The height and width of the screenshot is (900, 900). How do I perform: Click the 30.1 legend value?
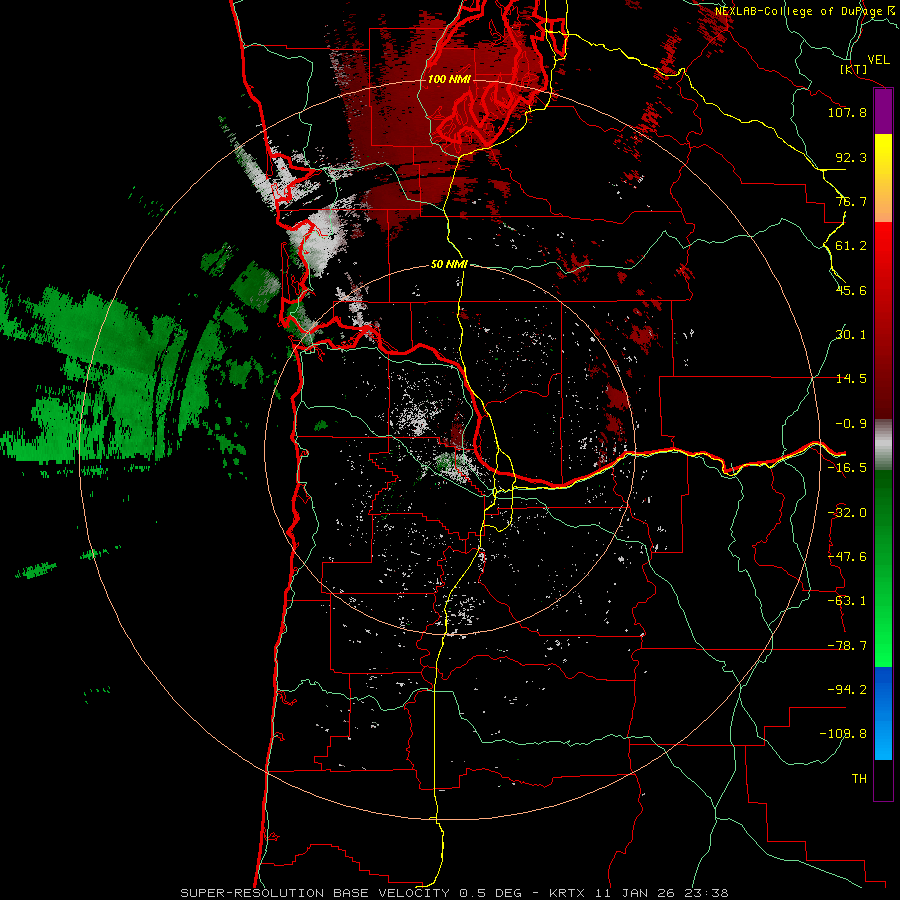pos(851,335)
